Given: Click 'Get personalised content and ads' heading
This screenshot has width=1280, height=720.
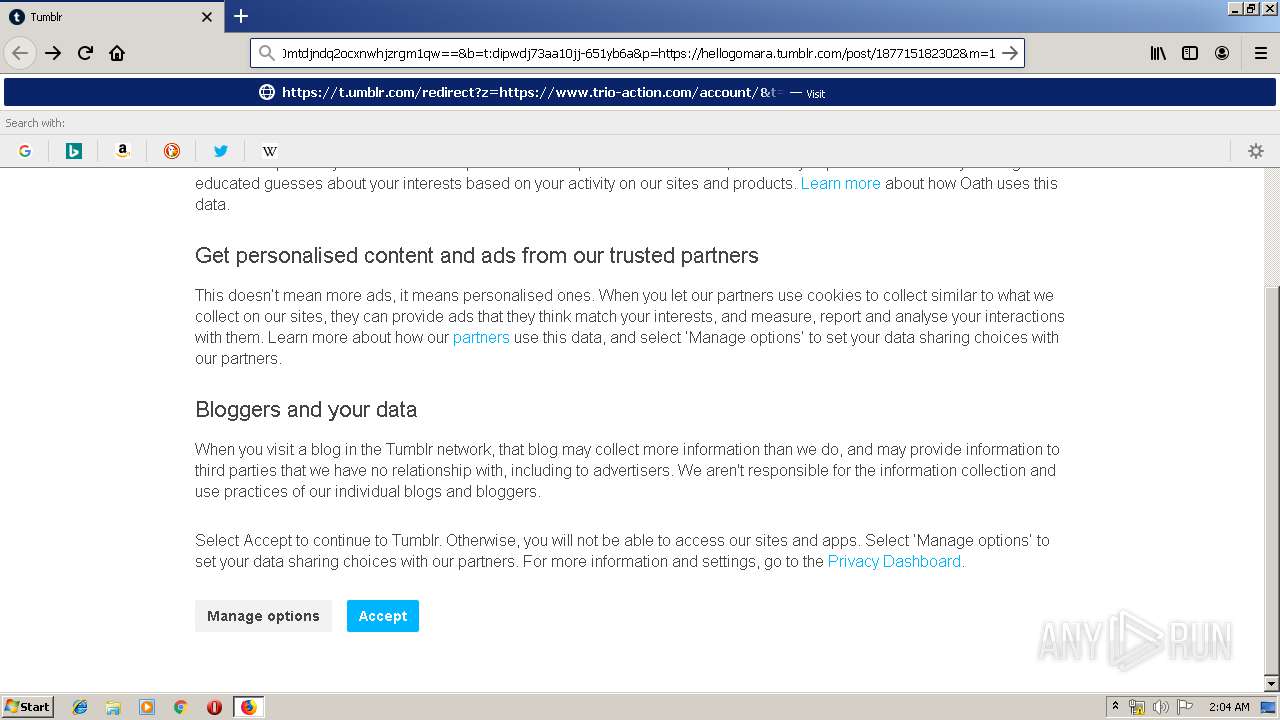Looking at the screenshot, I should click(x=477, y=256).
